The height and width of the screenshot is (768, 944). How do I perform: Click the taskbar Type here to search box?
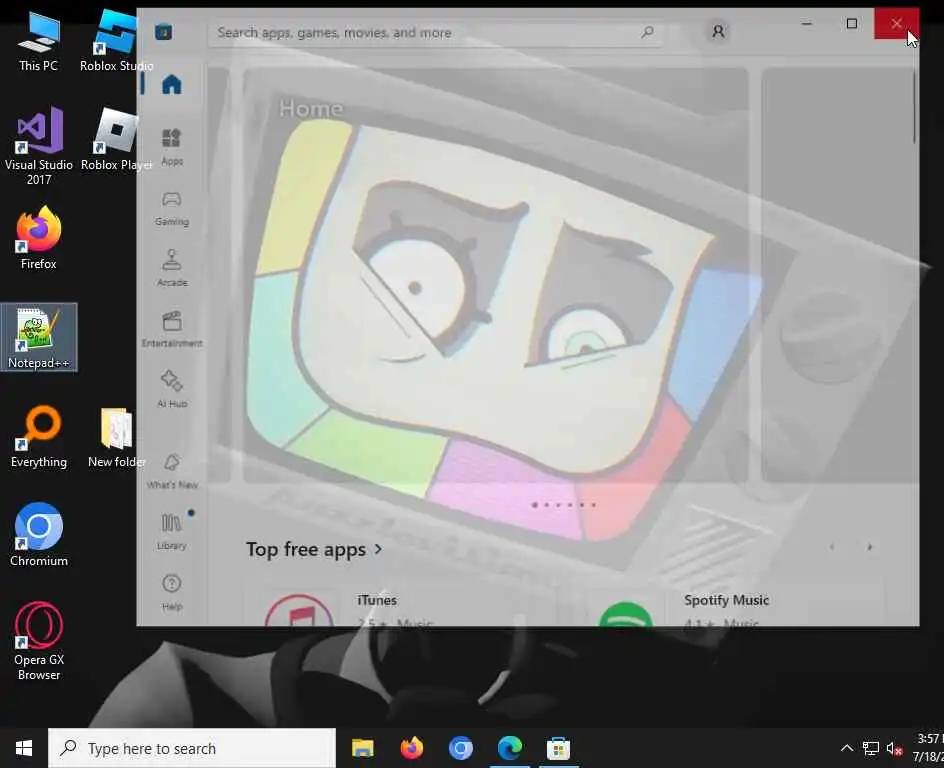coord(192,748)
